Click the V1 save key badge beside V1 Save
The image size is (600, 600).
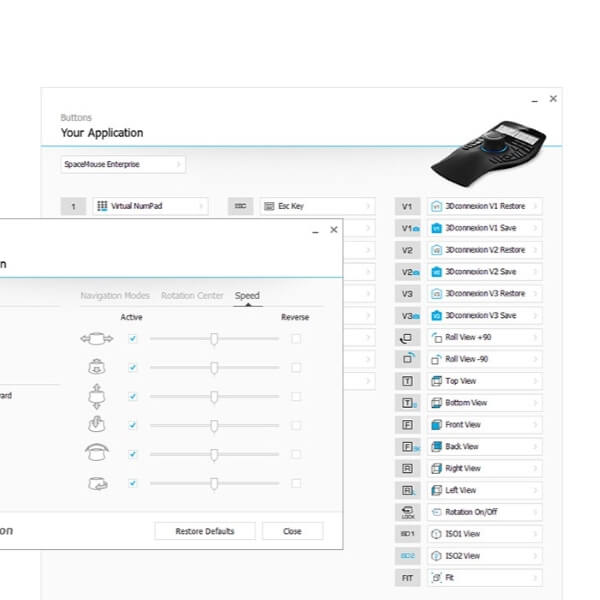click(407, 228)
